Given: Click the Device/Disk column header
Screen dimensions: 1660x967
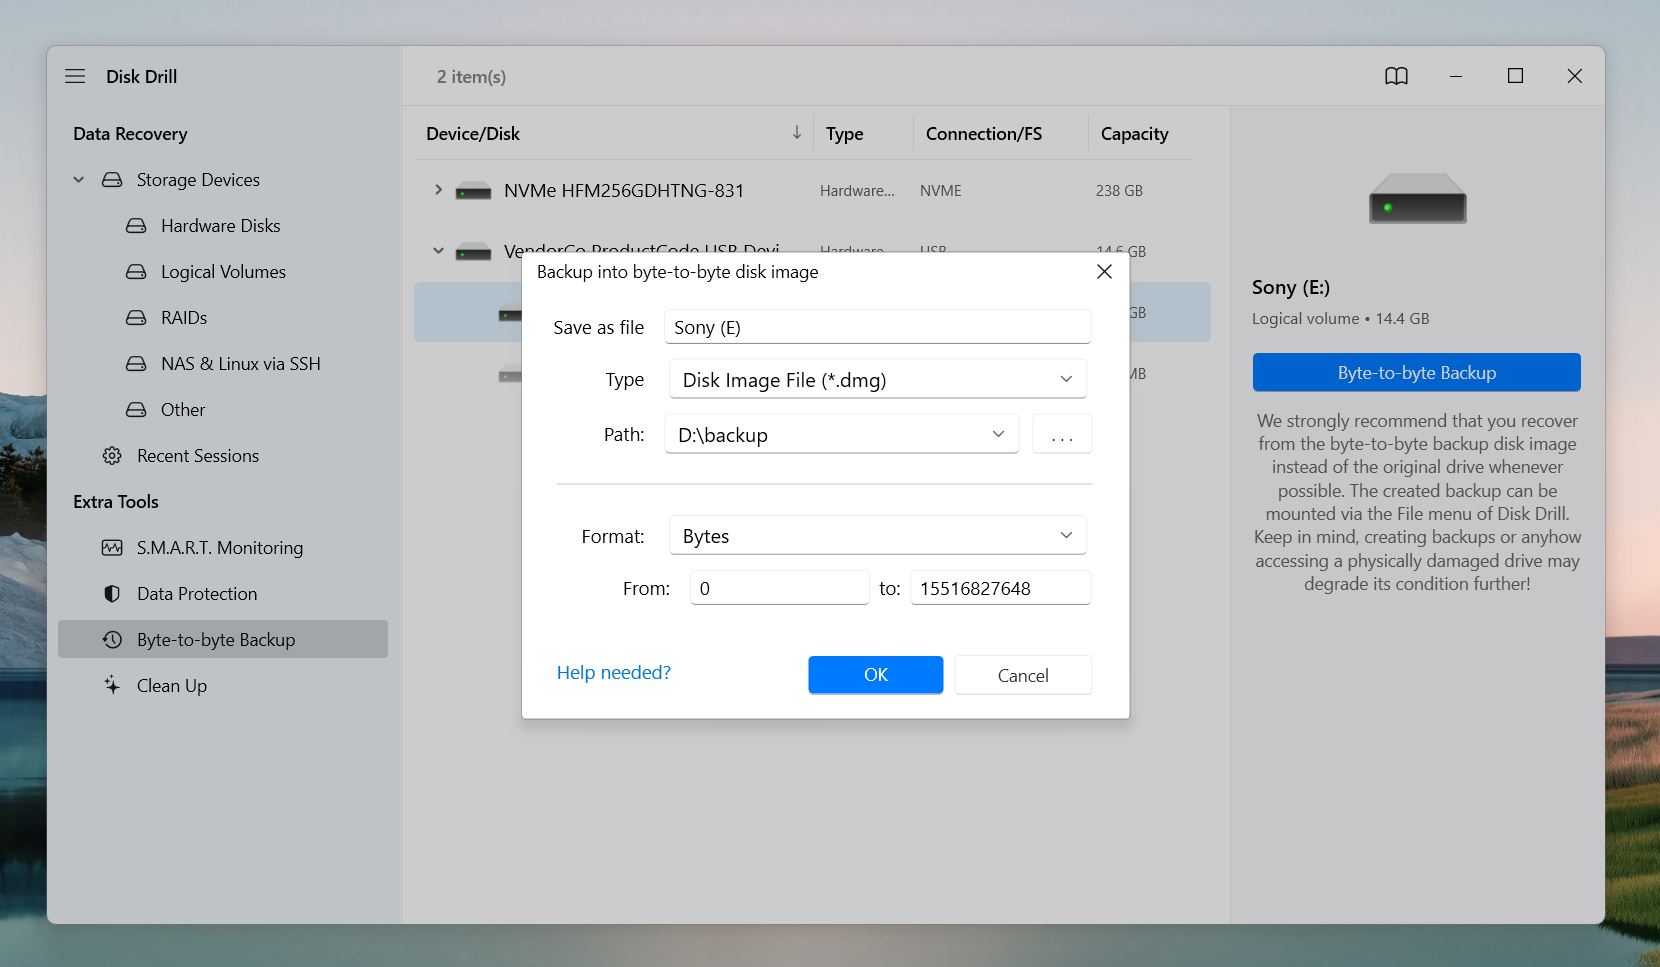Looking at the screenshot, I should 473,134.
